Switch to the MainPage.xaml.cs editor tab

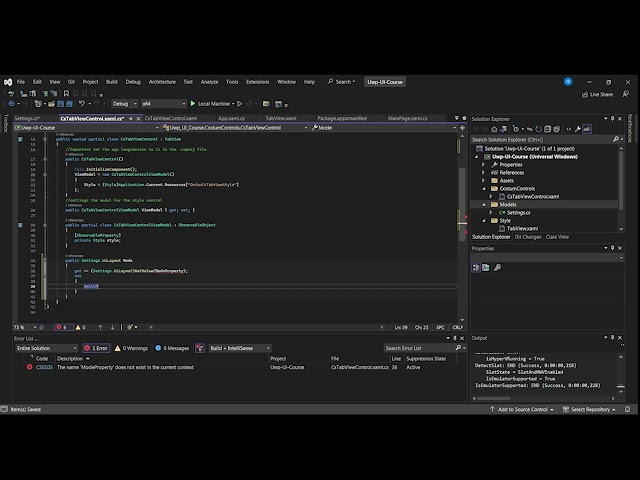(x=407, y=118)
